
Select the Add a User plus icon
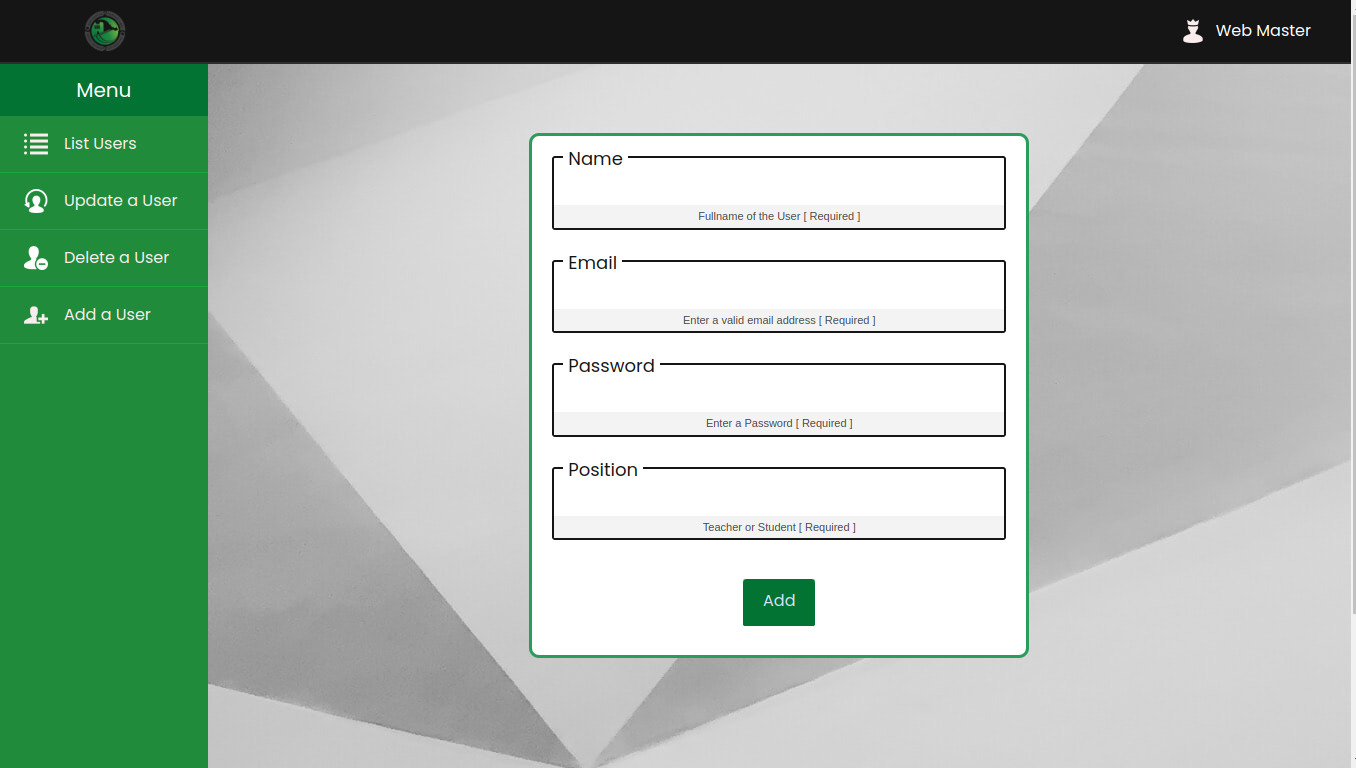pos(35,314)
